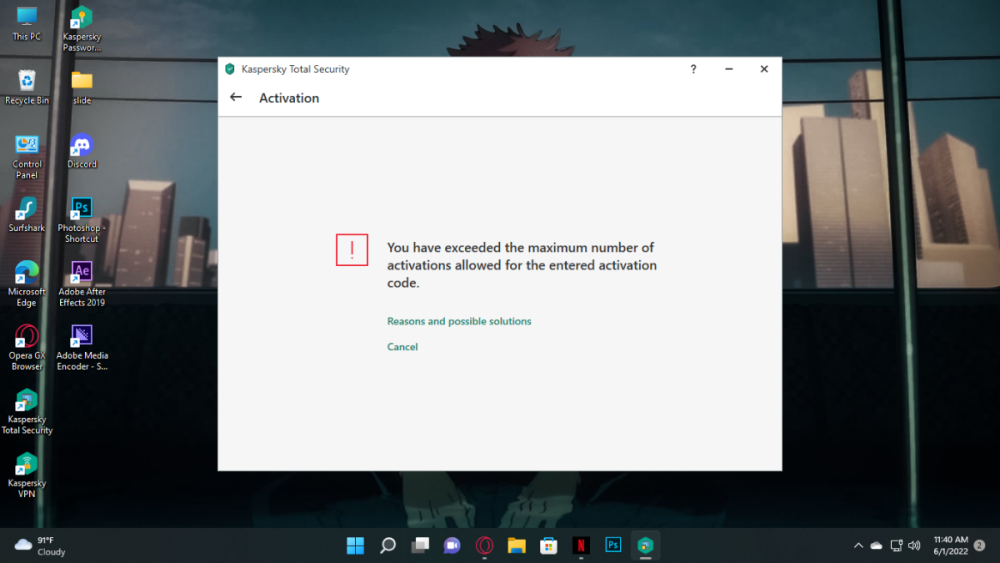Click Reasons and possible solutions link

[459, 322]
